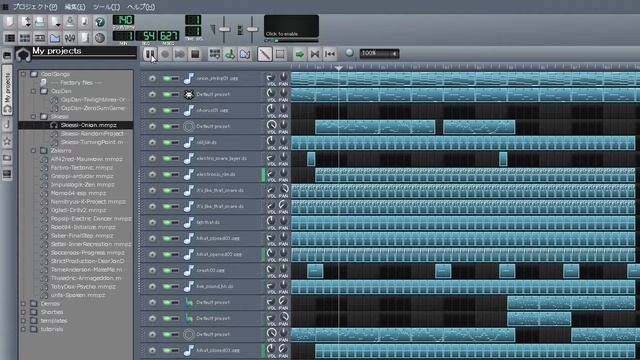Show the Piano Roll editor
The width and height of the screenshot is (640, 360).
click(40, 38)
